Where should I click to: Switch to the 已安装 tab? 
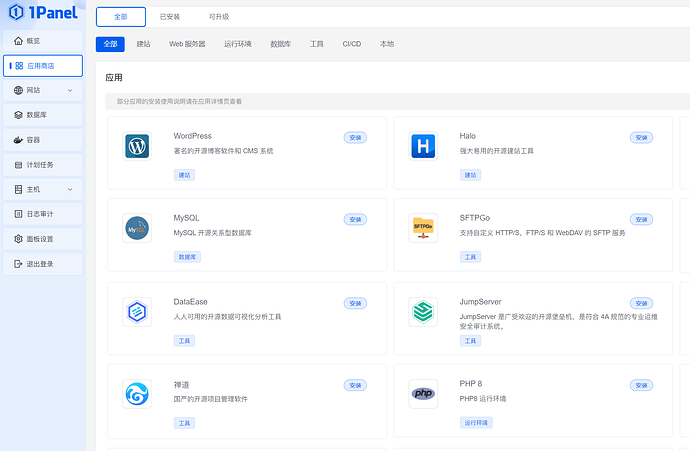(x=170, y=17)
